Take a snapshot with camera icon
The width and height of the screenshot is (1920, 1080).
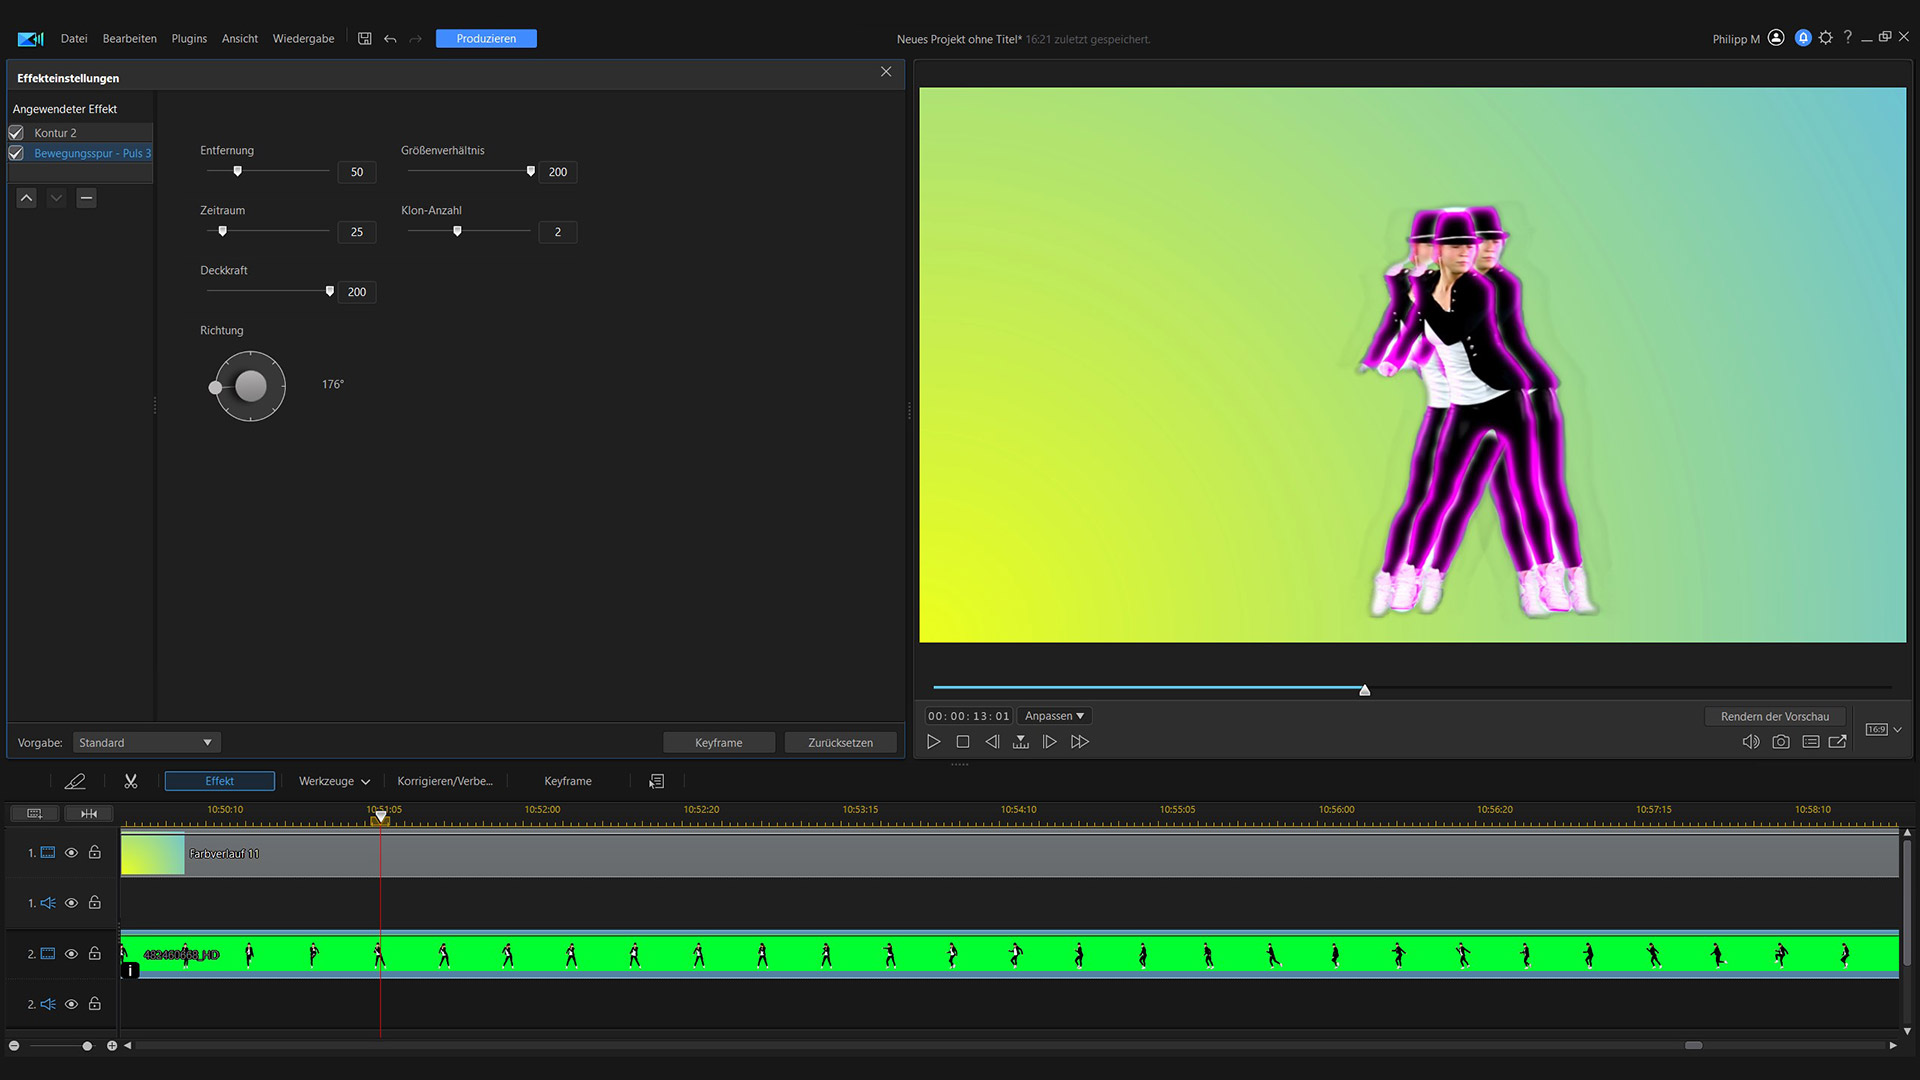coord(1780,742)
